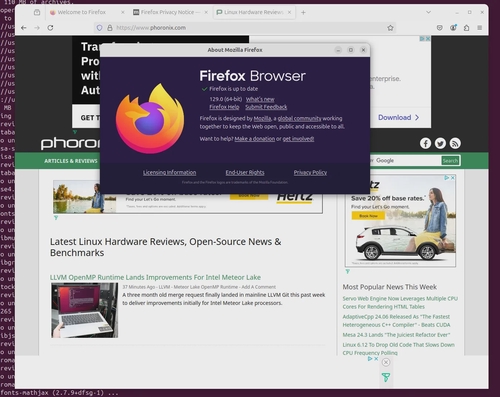Open Phoronix RSS feed icon
The width and height of the screenshot is (500, 397).
455,143
